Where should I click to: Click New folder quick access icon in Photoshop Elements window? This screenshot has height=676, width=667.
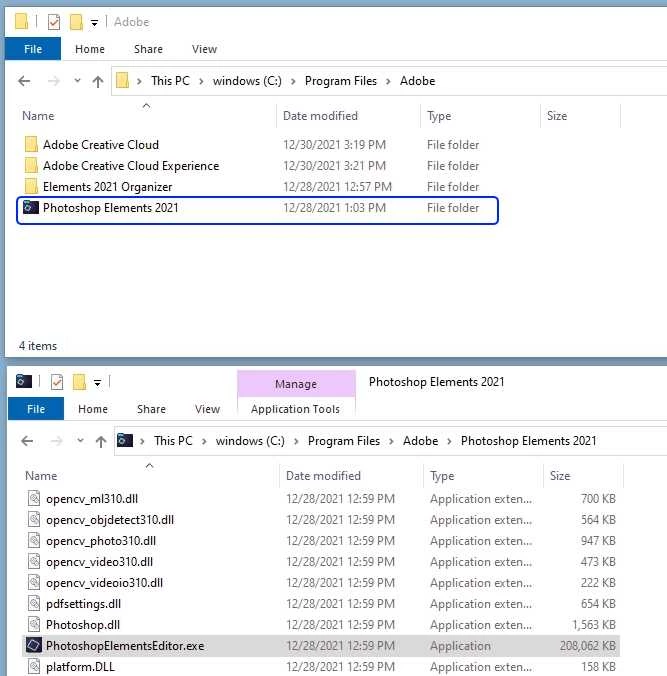(x=79, y=382)
